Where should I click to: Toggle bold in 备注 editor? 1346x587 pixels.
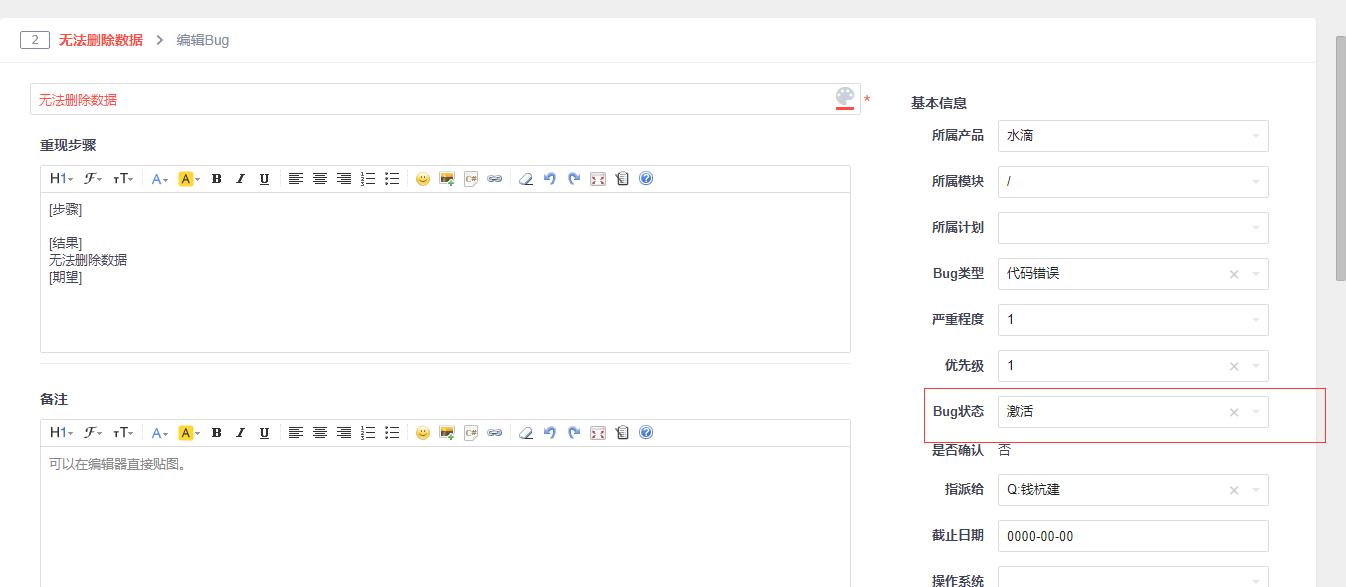[x=216, y=433]
